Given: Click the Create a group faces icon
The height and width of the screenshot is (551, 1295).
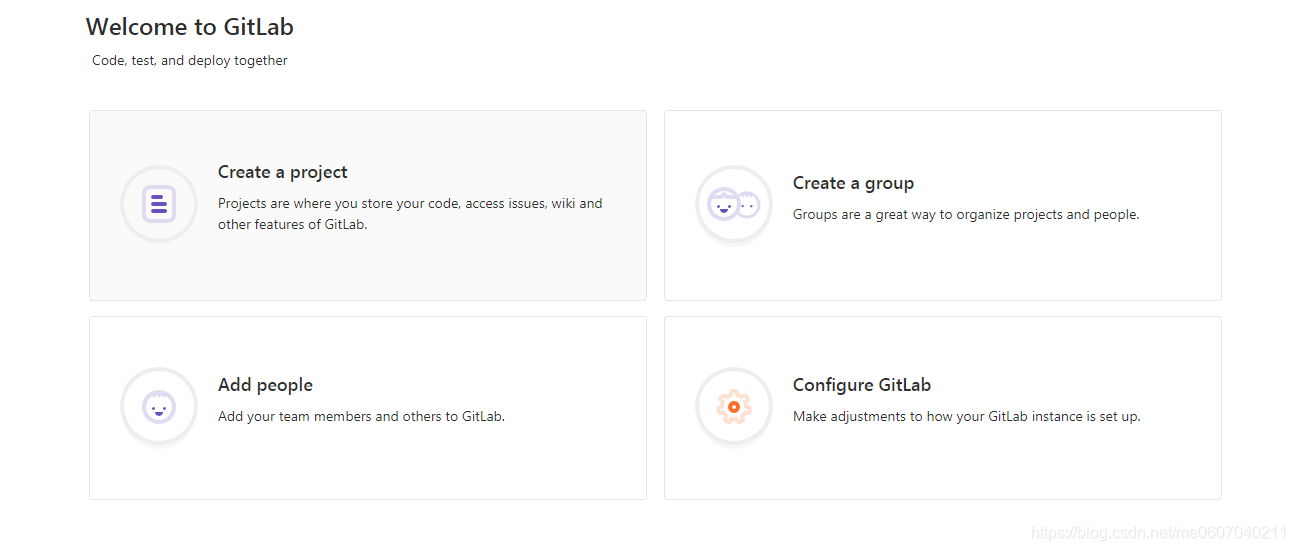Looking at the screenshot, I should pyautogui.click(x=734, y=204).
